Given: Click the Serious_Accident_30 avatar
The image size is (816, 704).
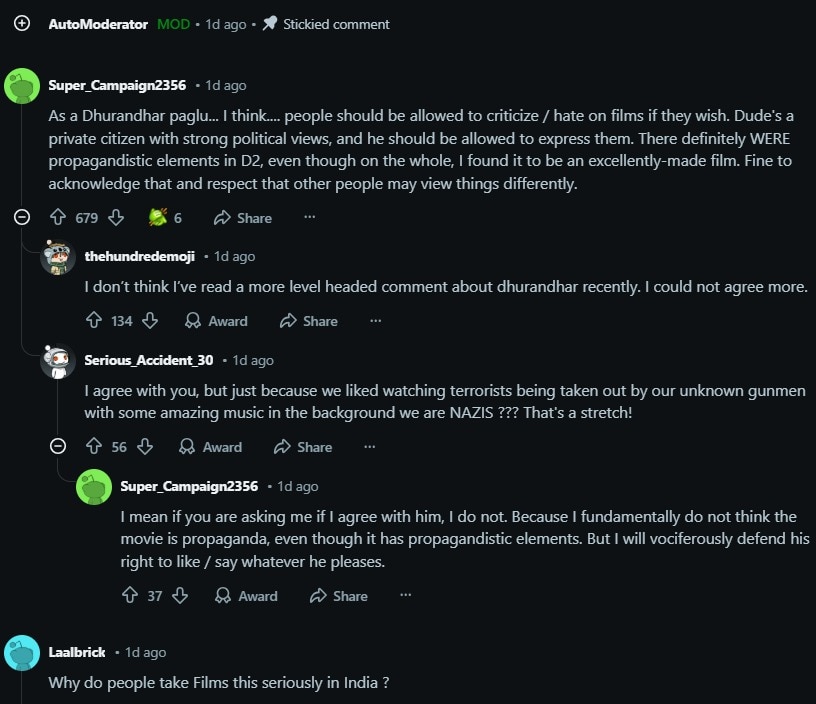Looking at the screenshot, I should click(58, 361).
